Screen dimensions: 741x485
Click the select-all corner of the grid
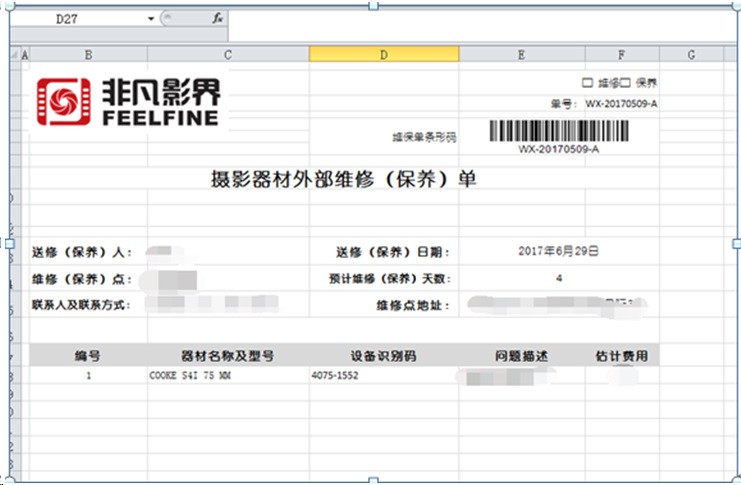17,54
